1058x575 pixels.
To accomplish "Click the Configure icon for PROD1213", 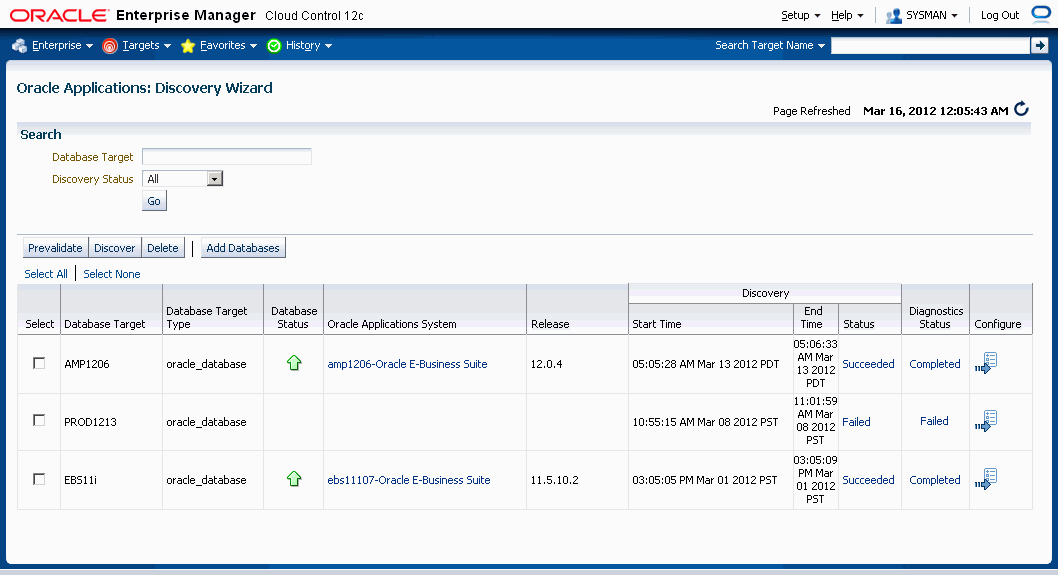I will (x=986, y=422).
